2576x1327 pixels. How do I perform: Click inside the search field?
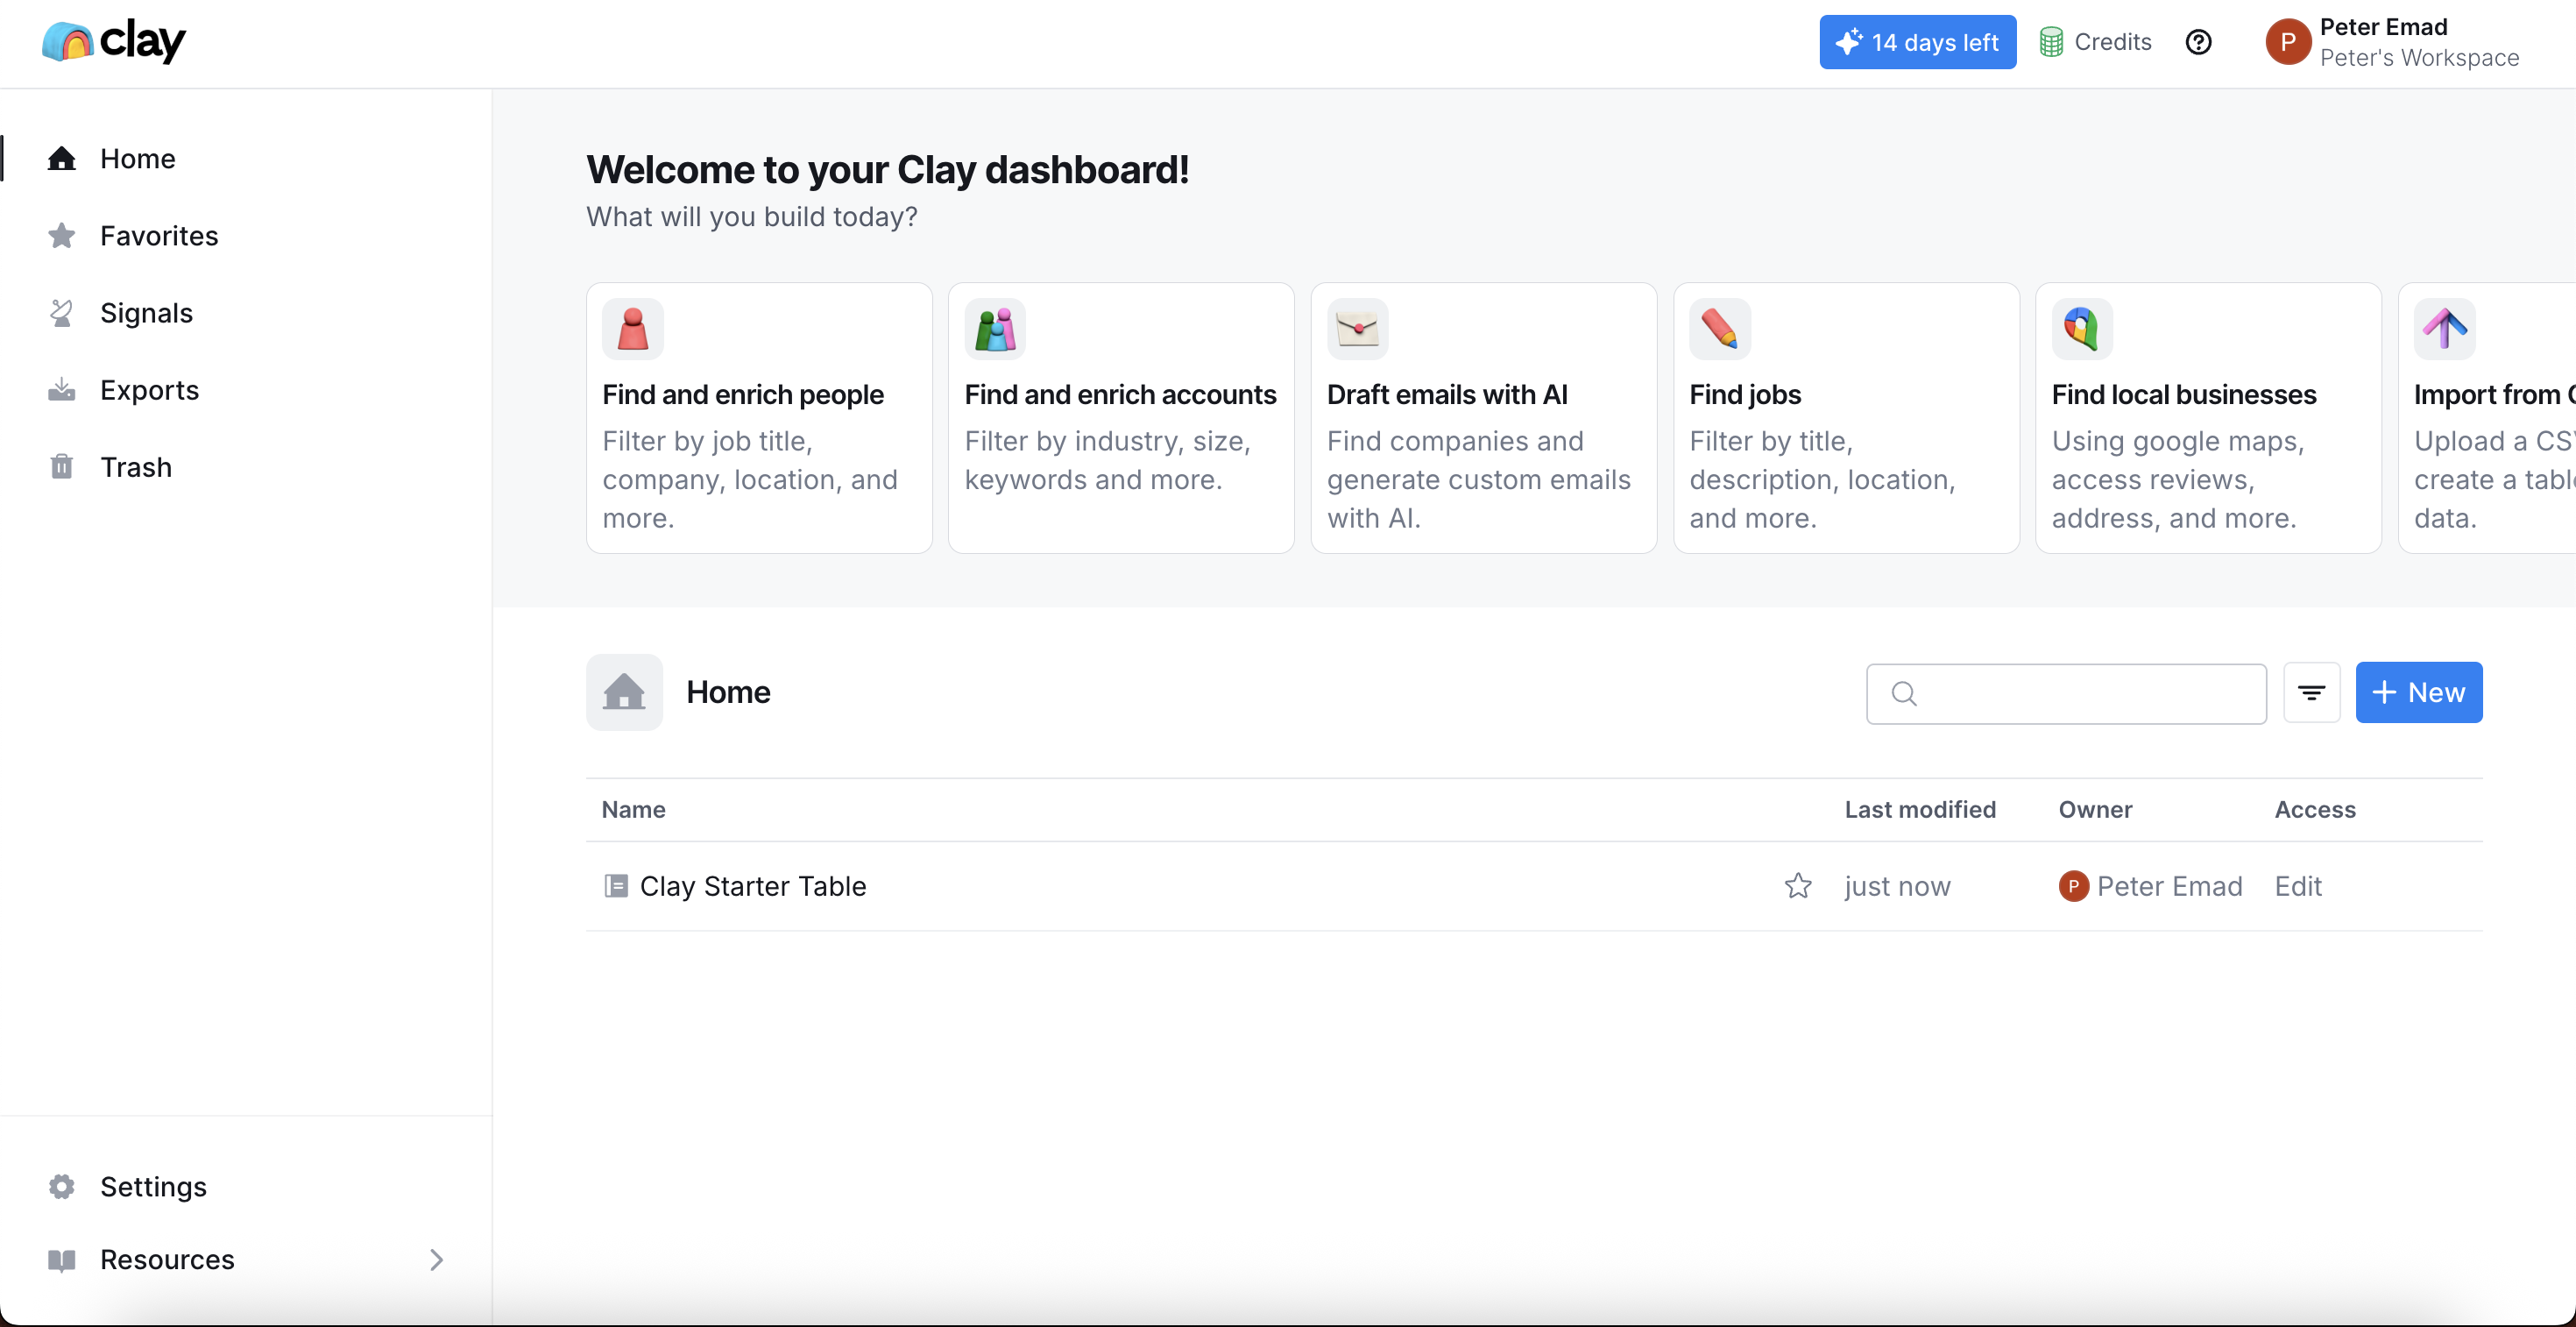[2065, 692]
